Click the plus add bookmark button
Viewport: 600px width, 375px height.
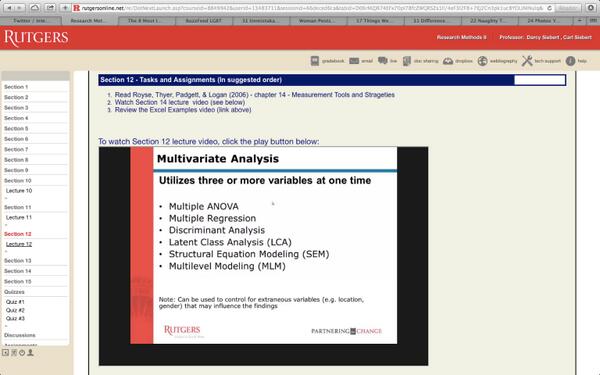coord(65,8)
